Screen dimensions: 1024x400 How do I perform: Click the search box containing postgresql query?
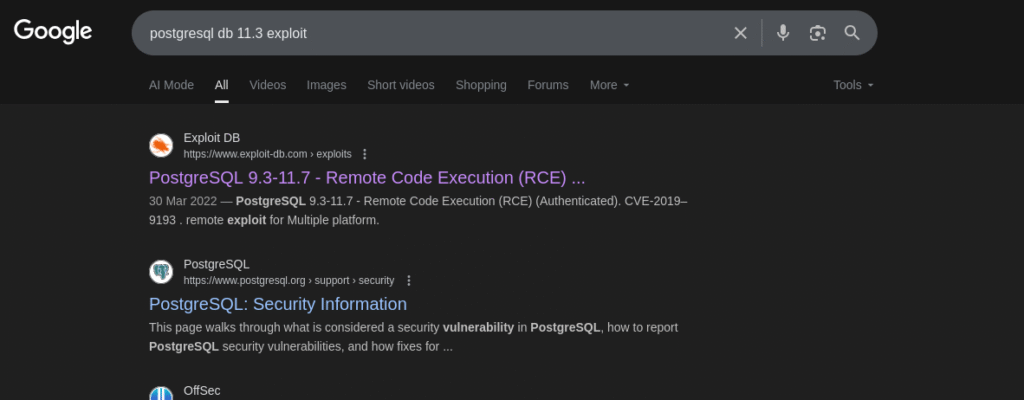click(x=430, y=33)
